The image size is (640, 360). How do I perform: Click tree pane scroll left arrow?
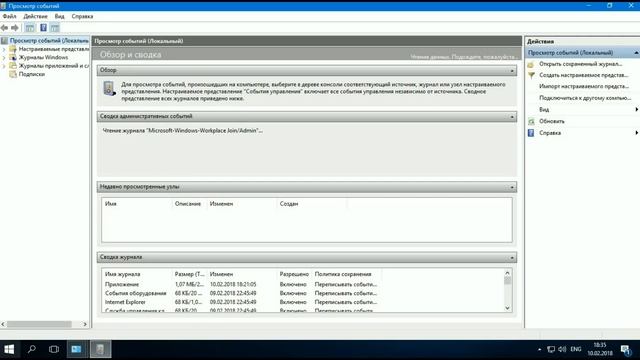click(3, 324)
